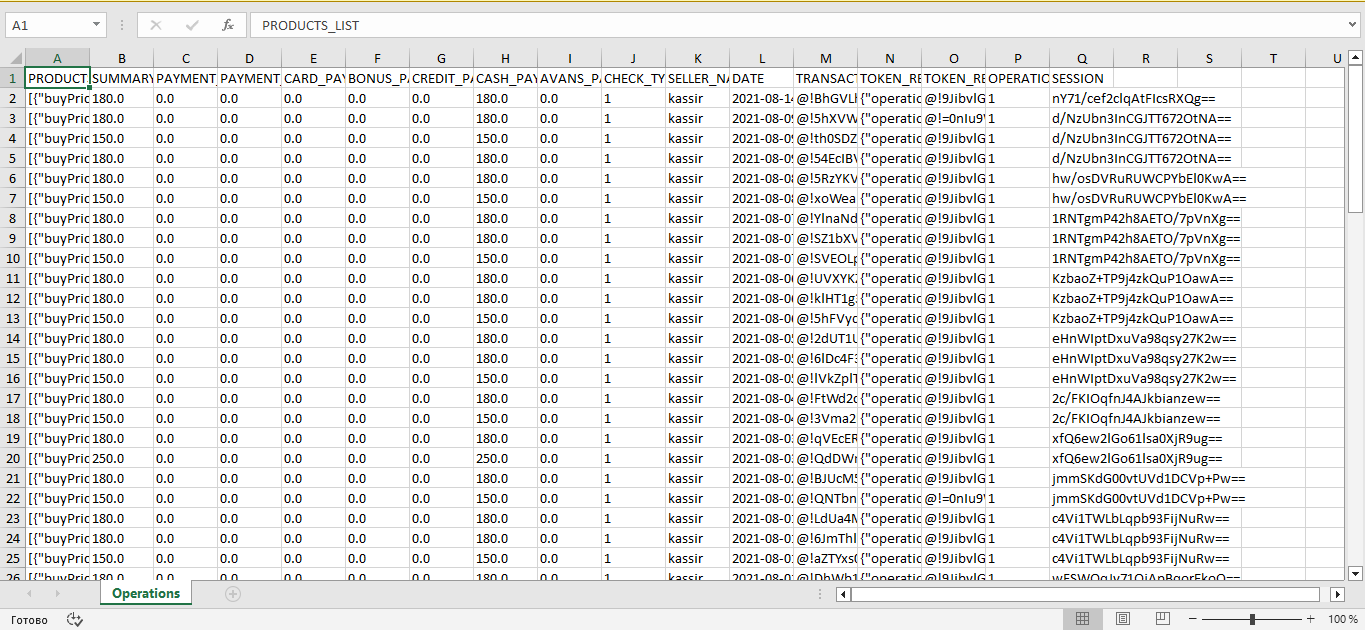Viewport: 1365px width, 630px height.
Task: Add a new sheet with plus icon
Action: point(233,594)
